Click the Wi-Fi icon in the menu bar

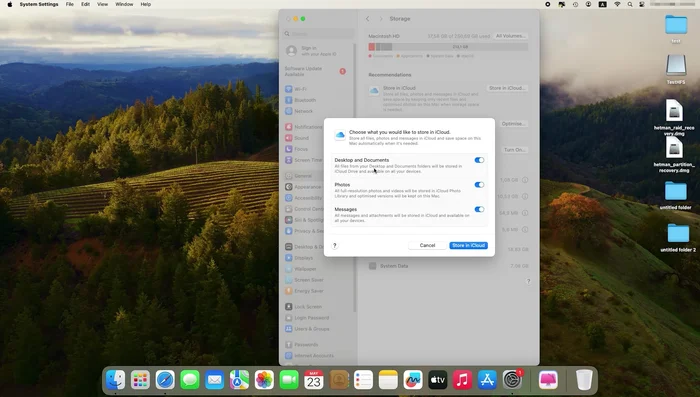pyautogui.click(x=617, y=4)
